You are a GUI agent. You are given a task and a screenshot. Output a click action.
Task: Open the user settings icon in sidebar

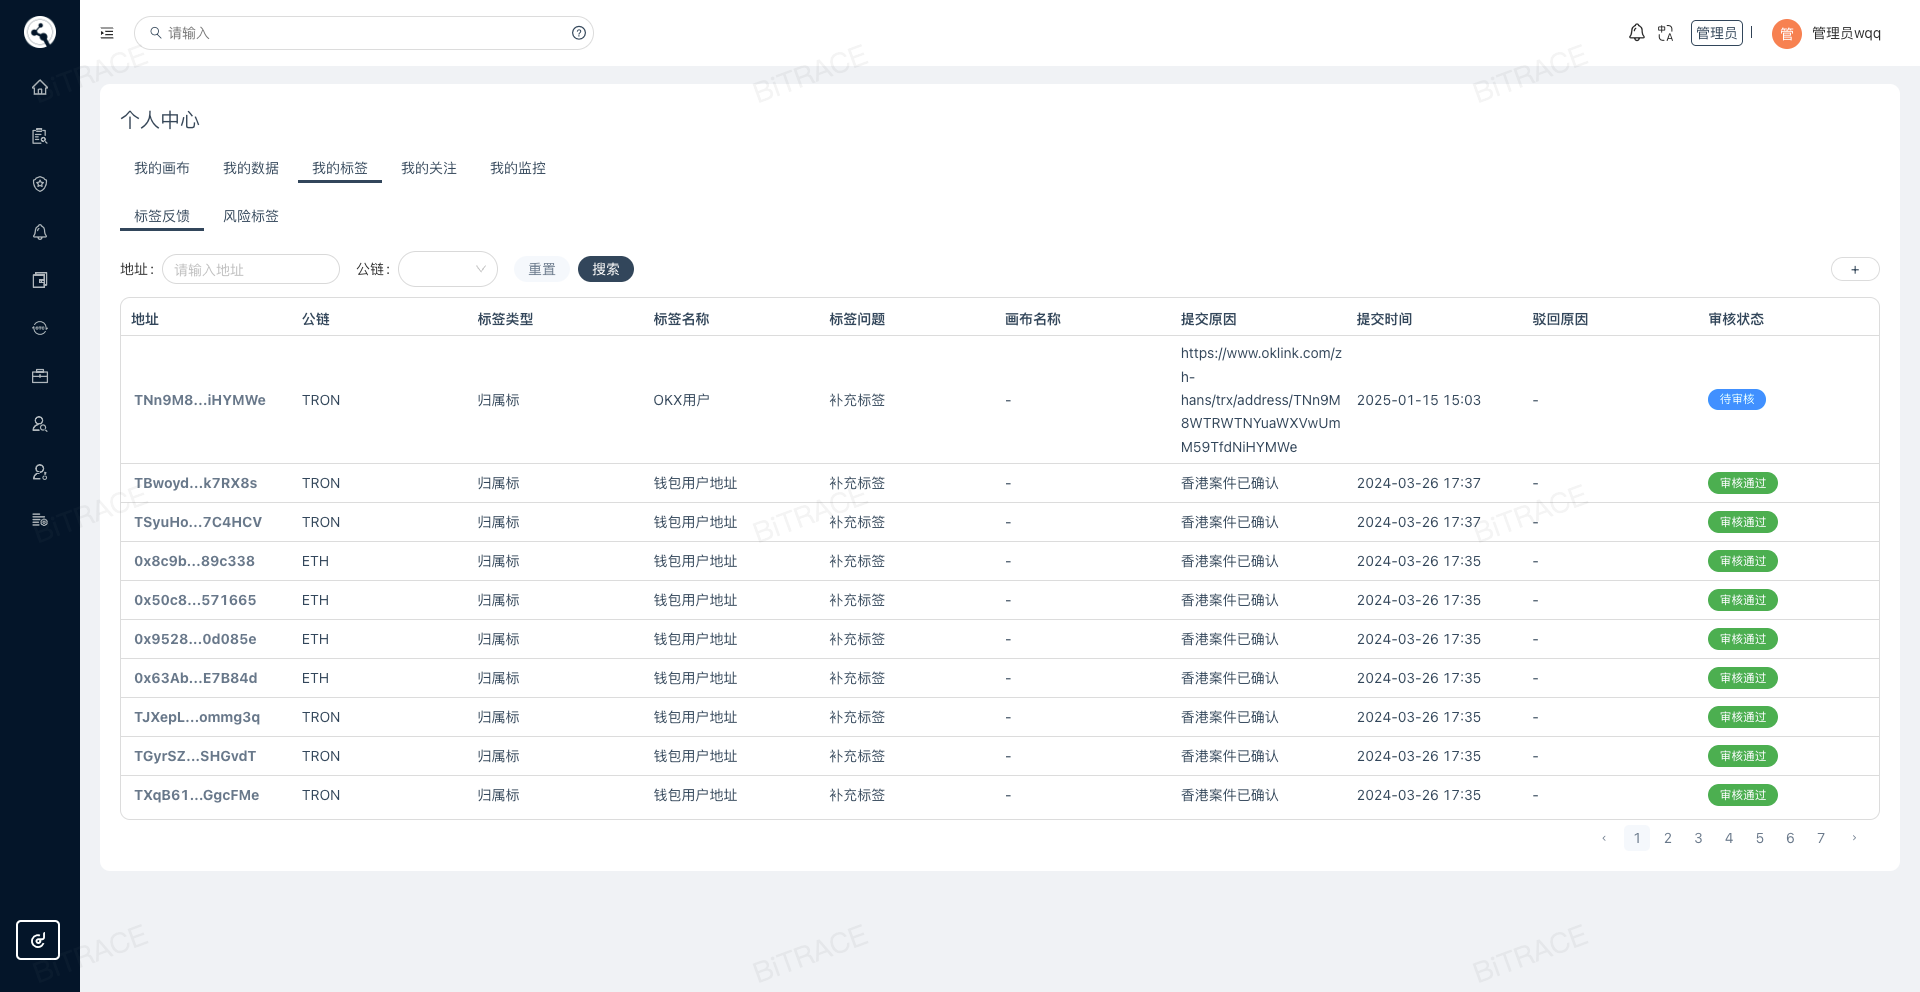[x=40, y=472]
